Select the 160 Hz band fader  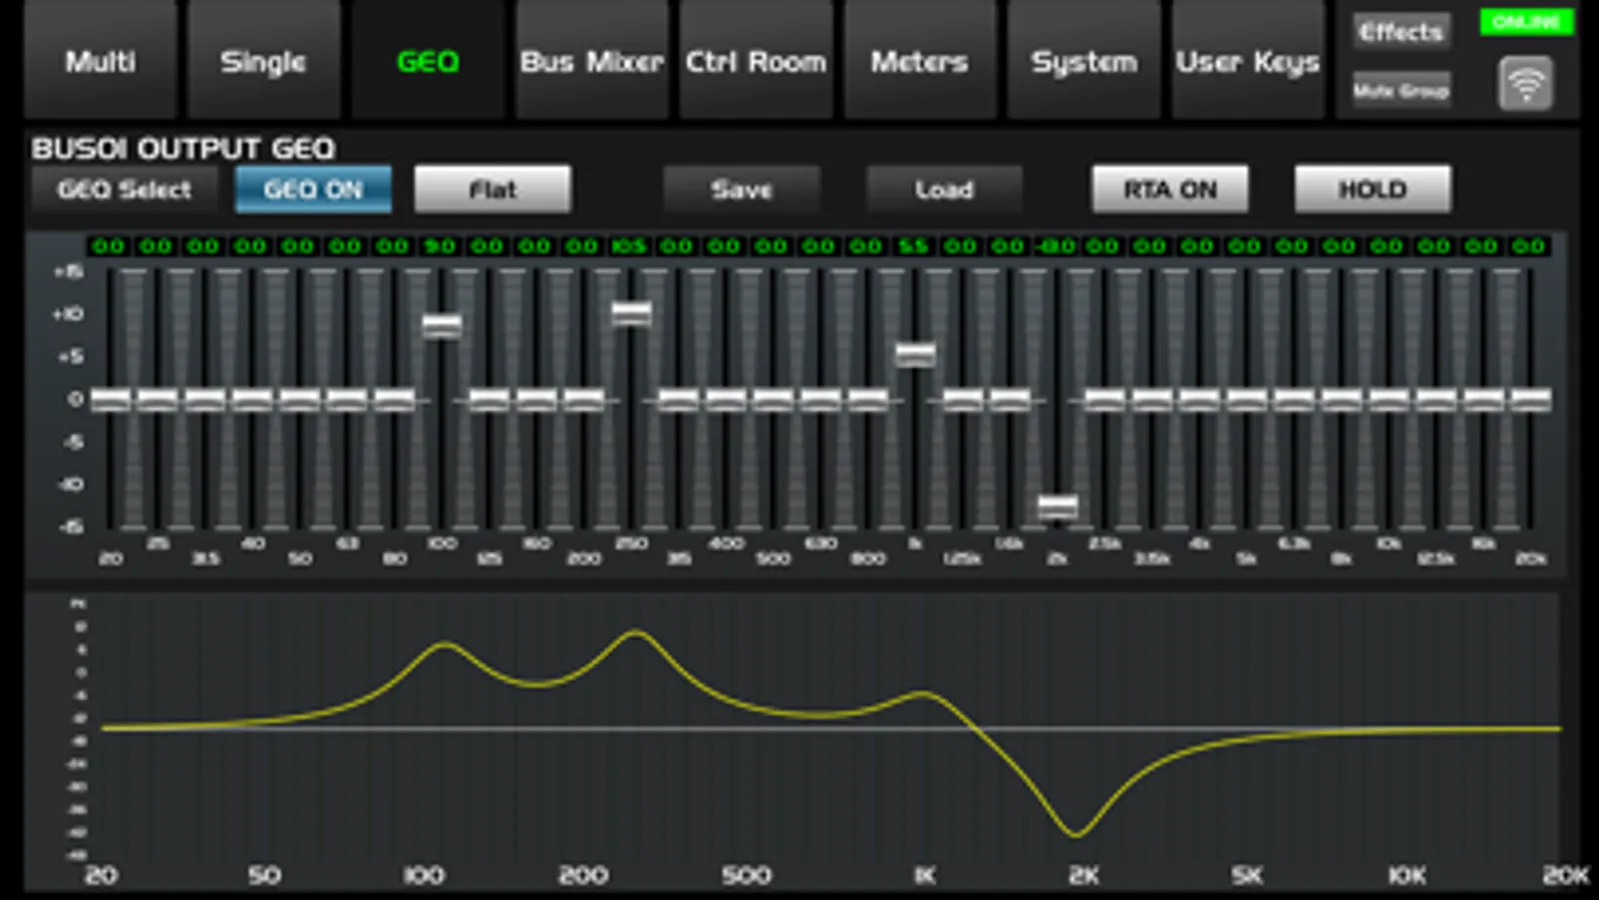[x=536, y=399]
